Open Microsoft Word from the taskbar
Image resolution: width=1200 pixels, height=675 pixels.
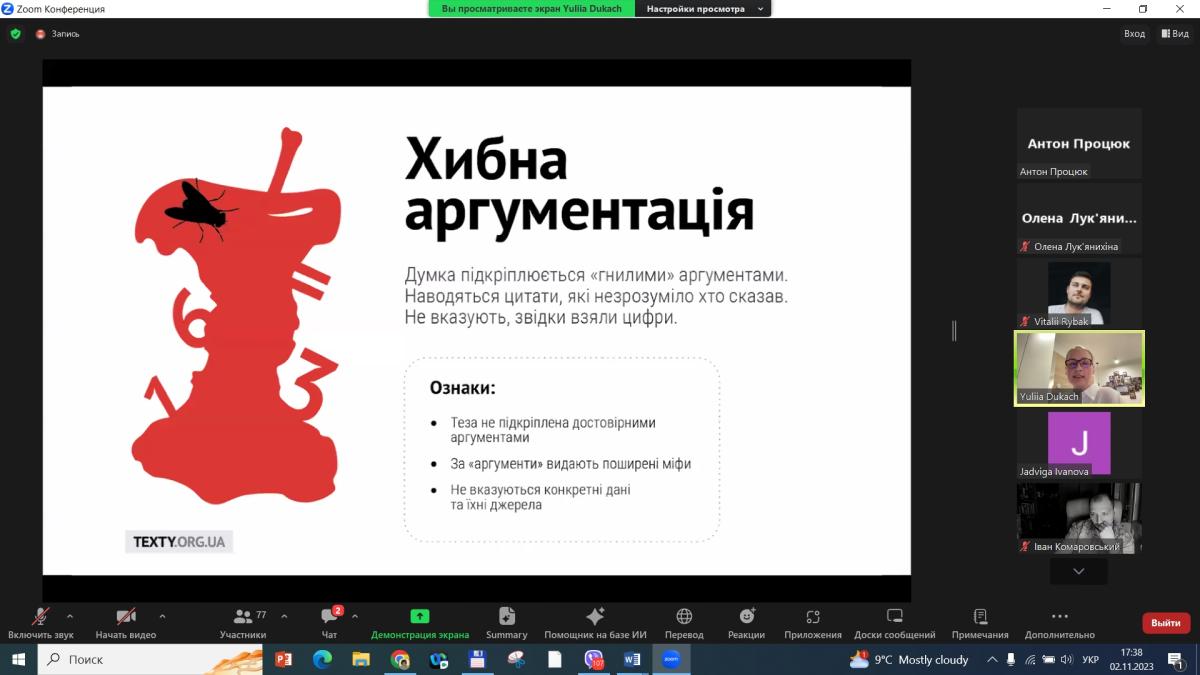pyautogui.click(x=632, y=659)
